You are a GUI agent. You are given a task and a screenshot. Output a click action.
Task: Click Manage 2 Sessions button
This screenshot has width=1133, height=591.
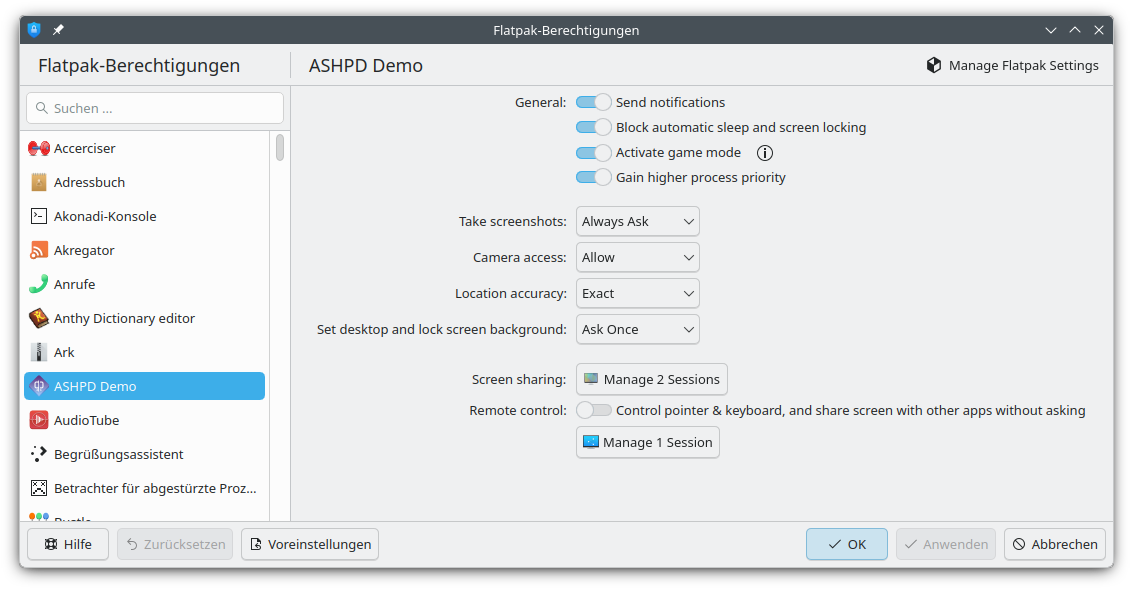click(x=652, y=379)
